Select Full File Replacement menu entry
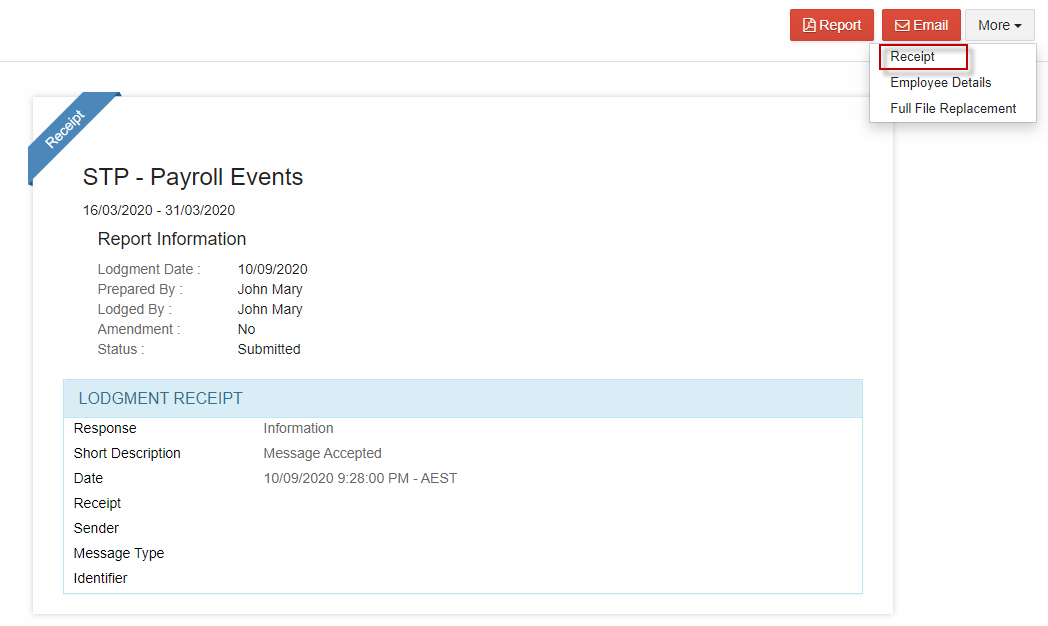 [952, 109]
